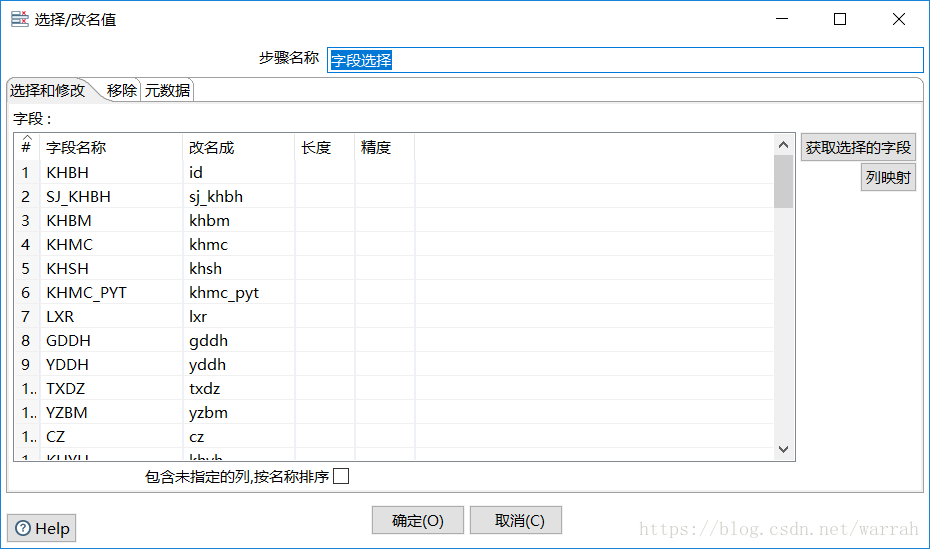The image size is (930, 549).
Task: Select field name cell KHMC
Action: tap(111, 244)
